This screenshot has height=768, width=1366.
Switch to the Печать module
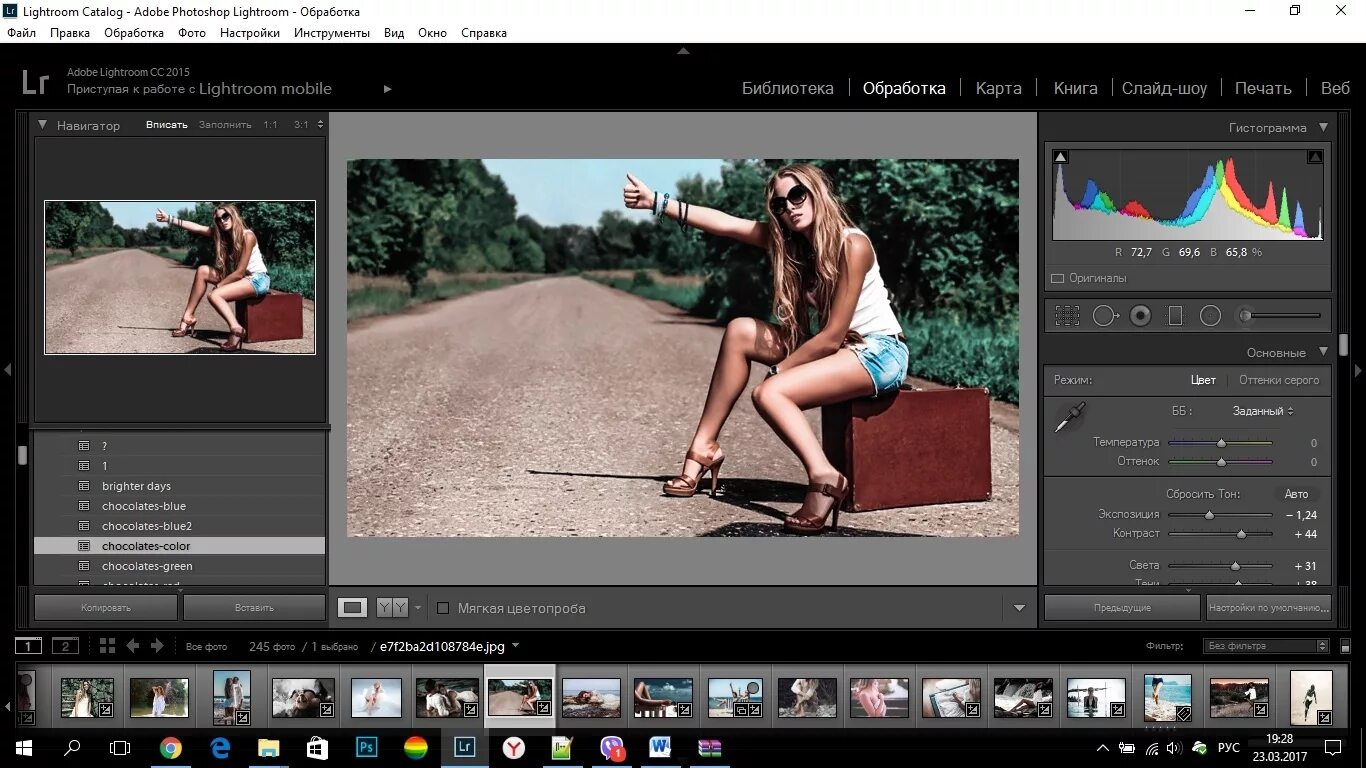coord(1263,88)
